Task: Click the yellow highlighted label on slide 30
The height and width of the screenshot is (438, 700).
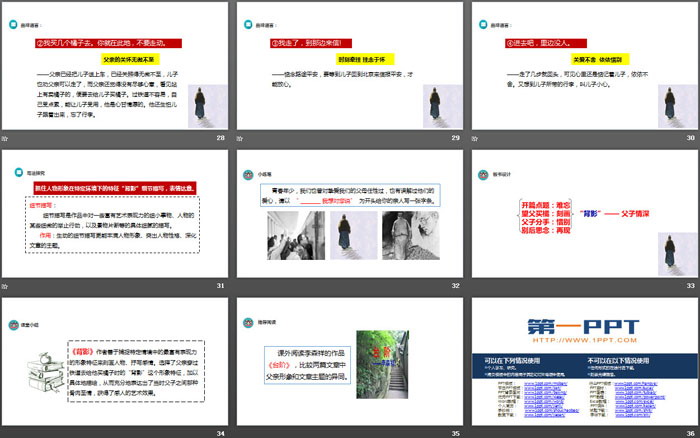Action: (x=600, y=59)
